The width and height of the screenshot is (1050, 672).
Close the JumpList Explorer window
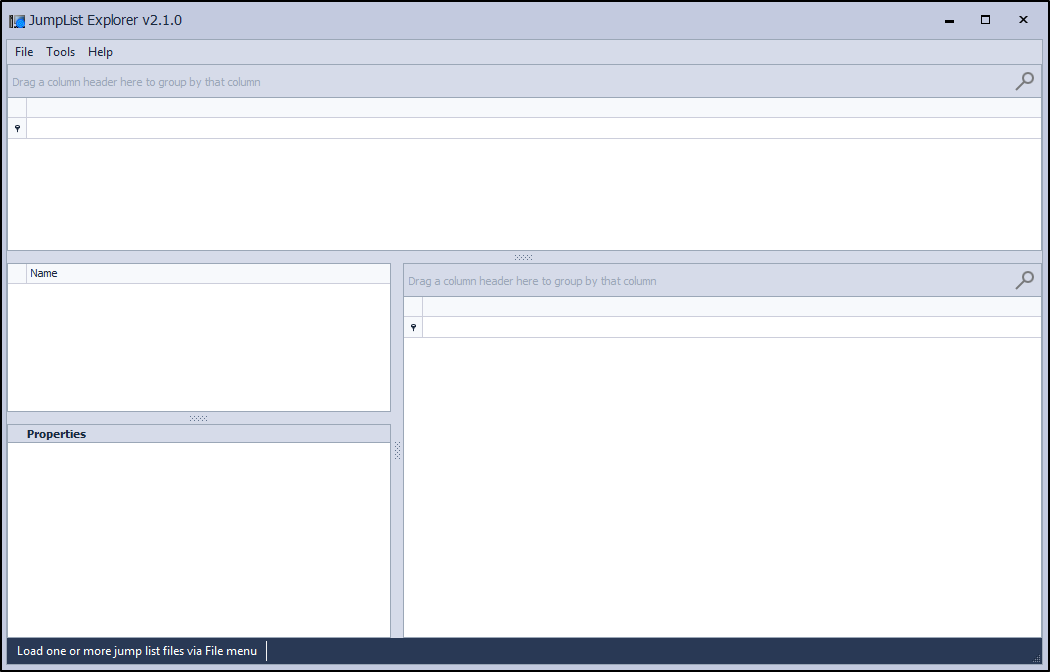point(1023,20)
